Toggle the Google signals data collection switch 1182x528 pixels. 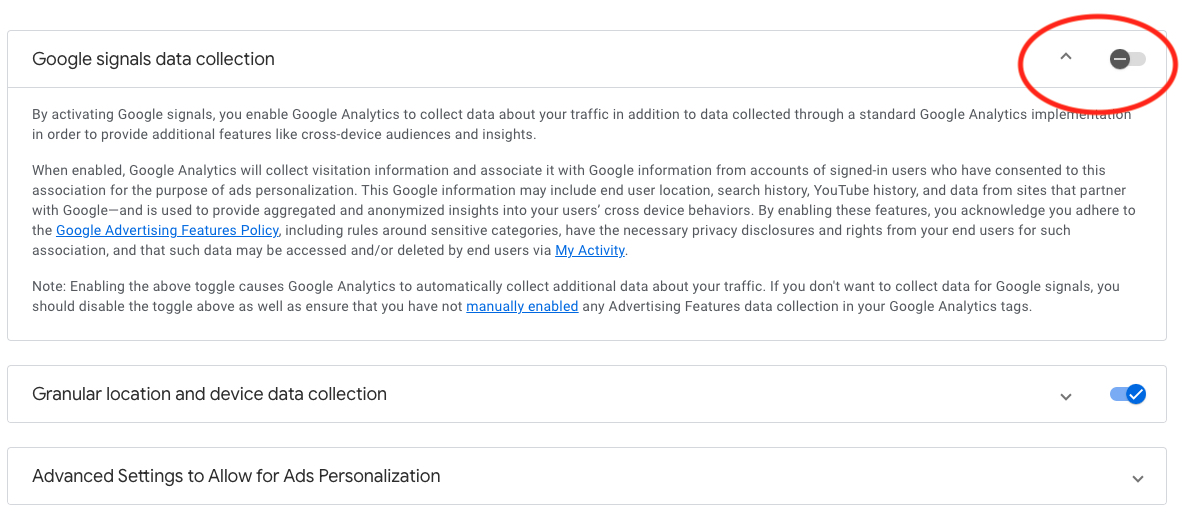[1127, 59]
